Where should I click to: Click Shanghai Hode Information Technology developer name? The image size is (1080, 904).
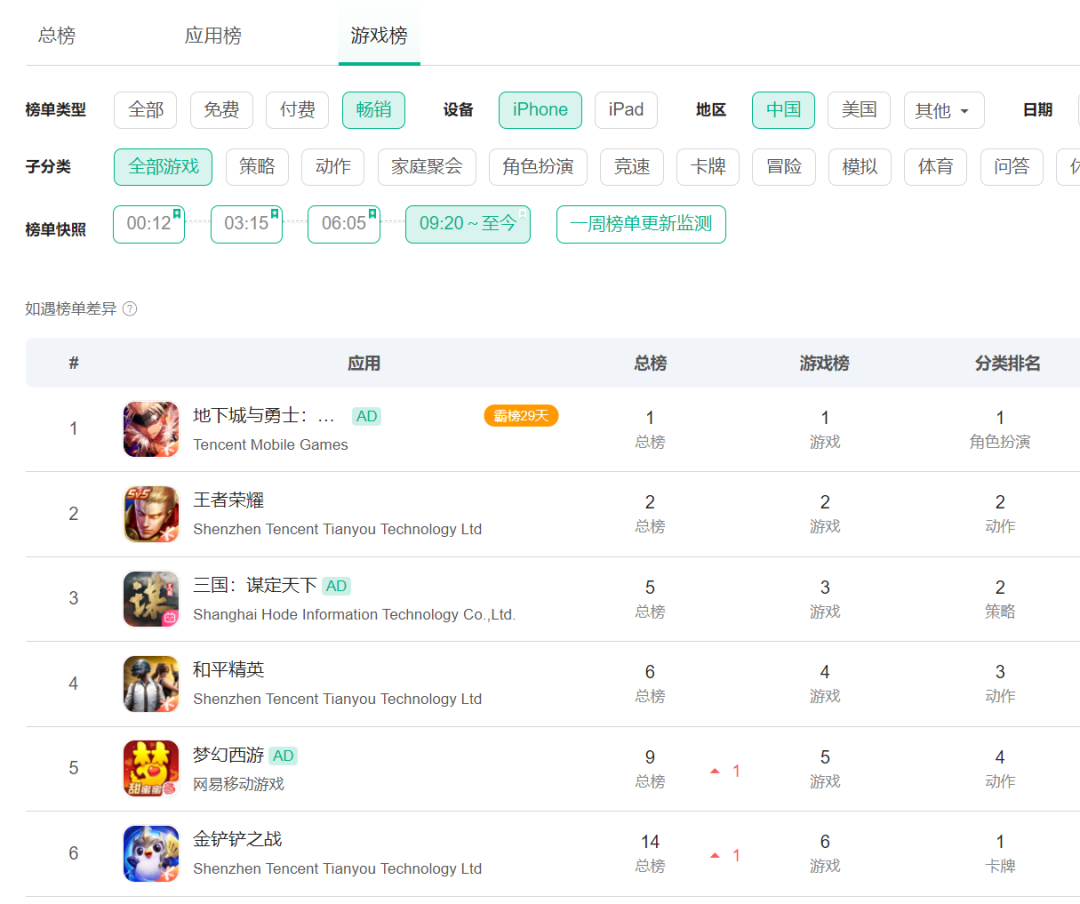pyautogui.click(x=354, y=615)
